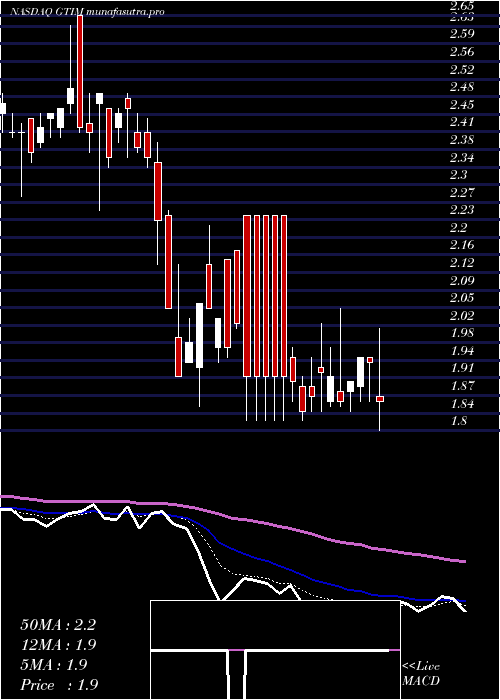The image size is (500, 700).
Task: Click the 1.8 price axis label
Action: [458, 421]
